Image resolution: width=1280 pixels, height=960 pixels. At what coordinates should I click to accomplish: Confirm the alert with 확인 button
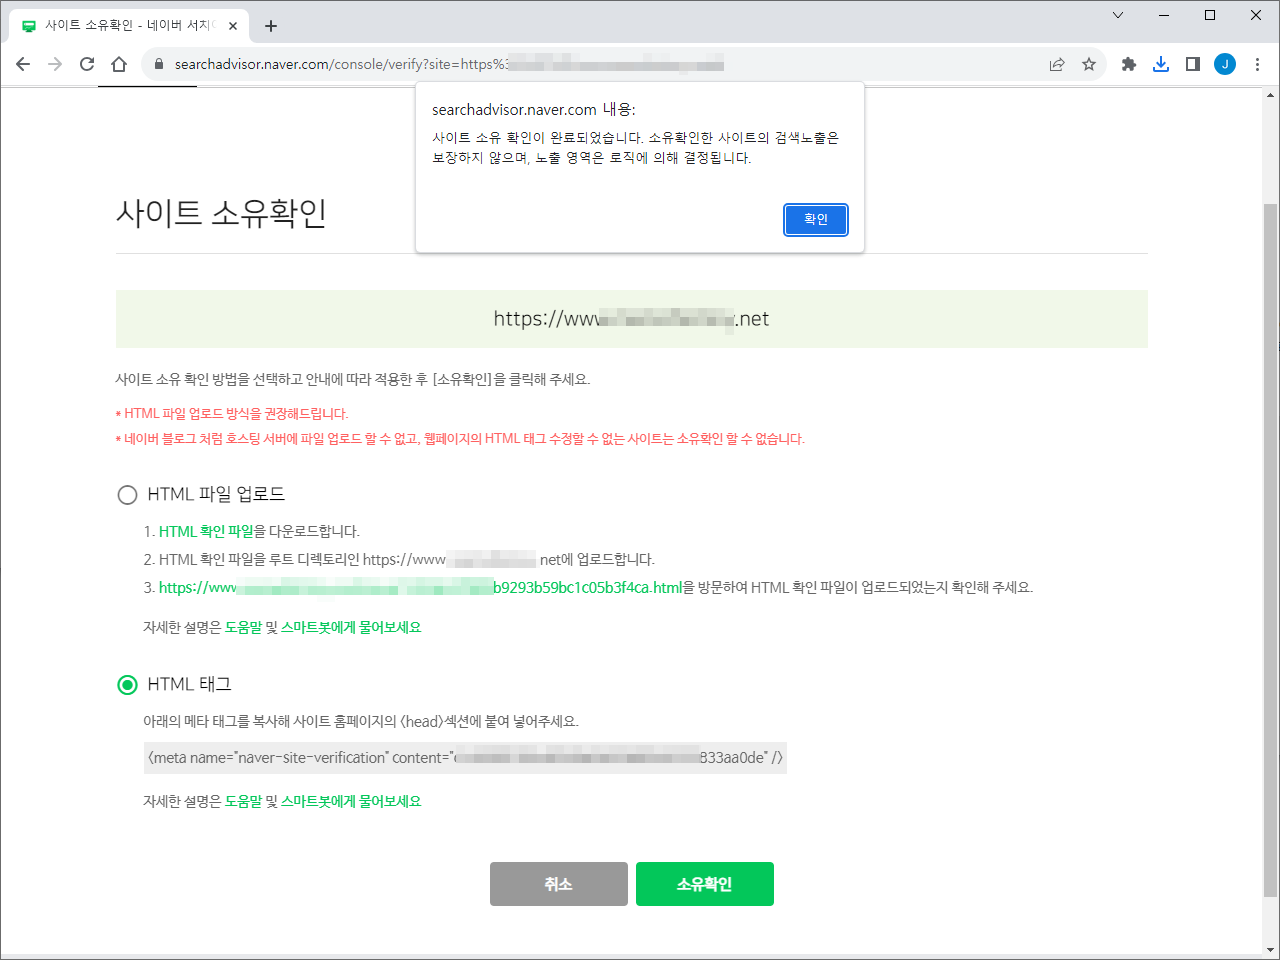pos(816,220)
